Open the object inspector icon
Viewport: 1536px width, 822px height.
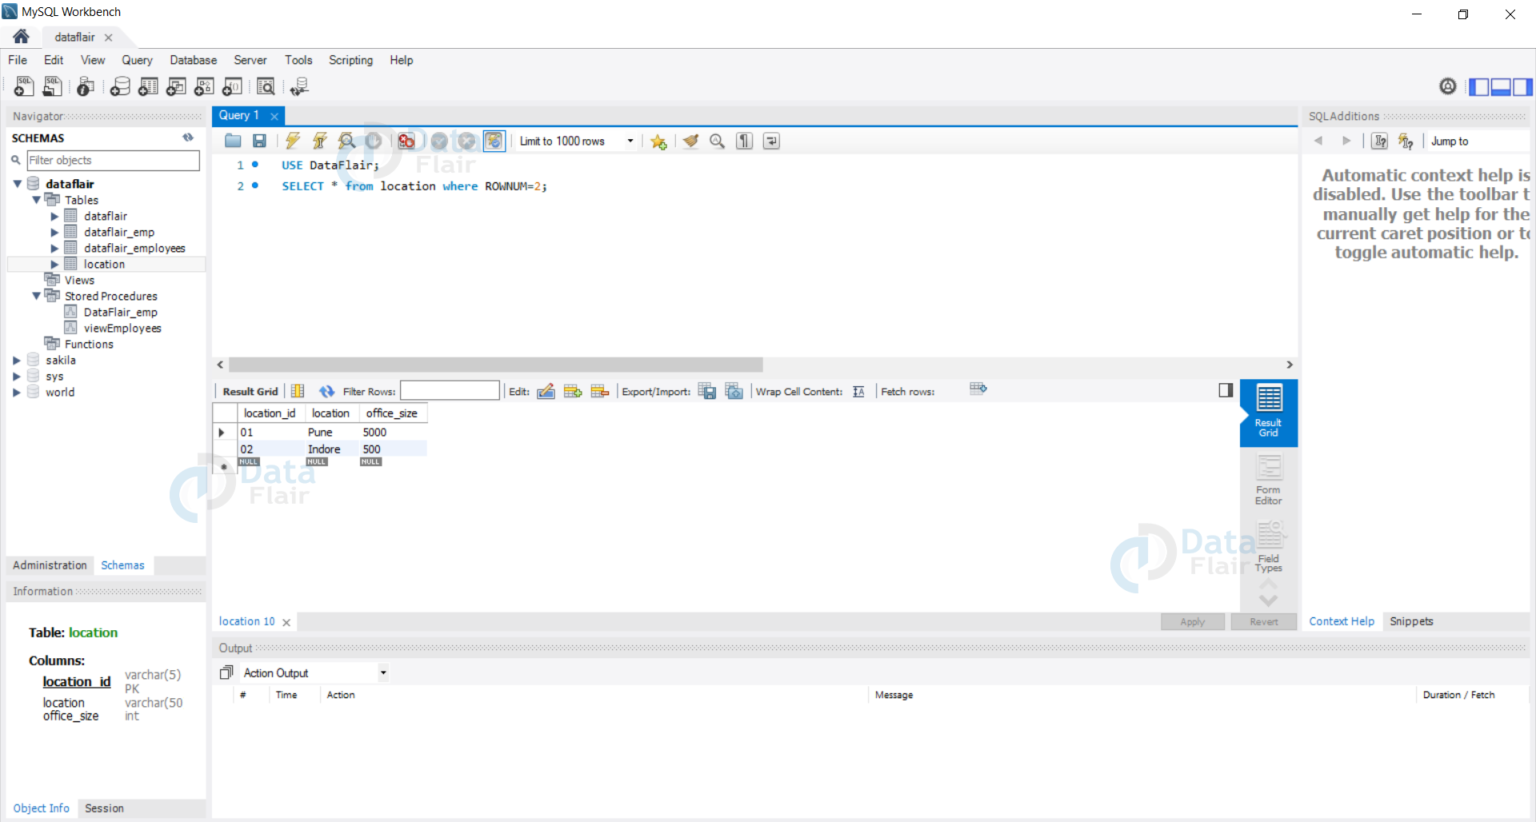pos(86,87)
